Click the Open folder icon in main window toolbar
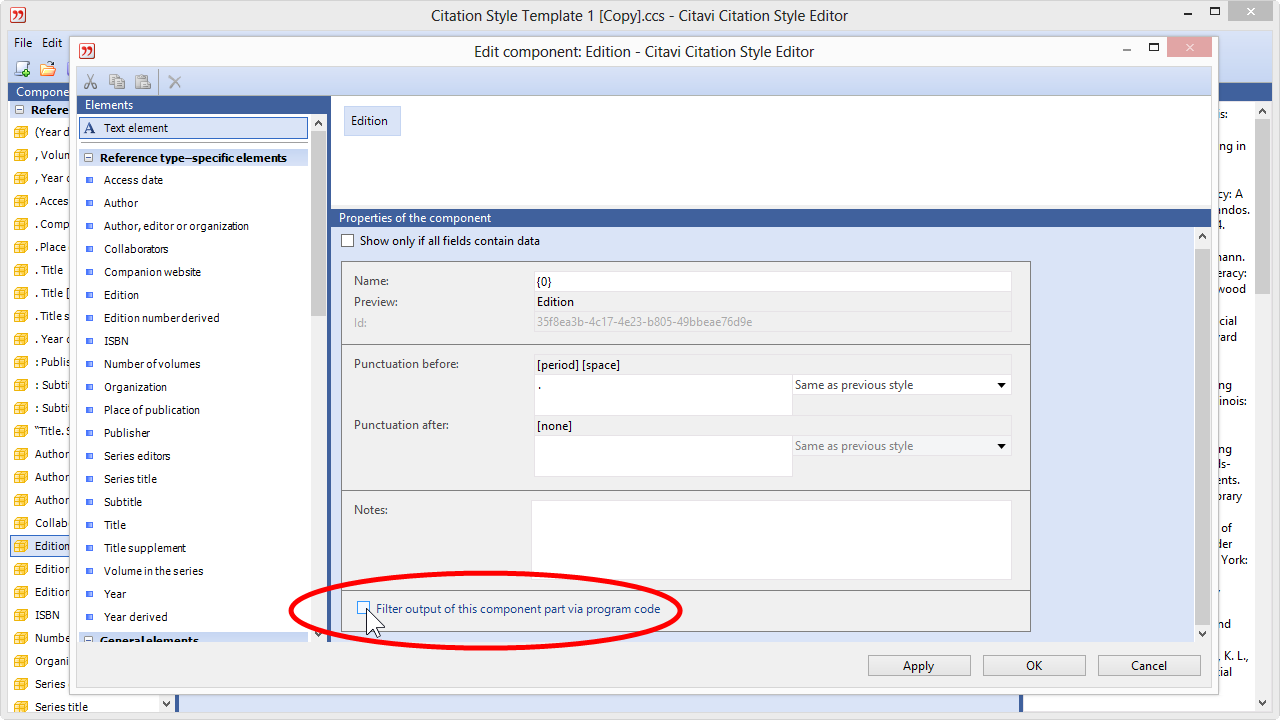The height and width of the screenshot is (720, 1280). click(x=47, y=69)
